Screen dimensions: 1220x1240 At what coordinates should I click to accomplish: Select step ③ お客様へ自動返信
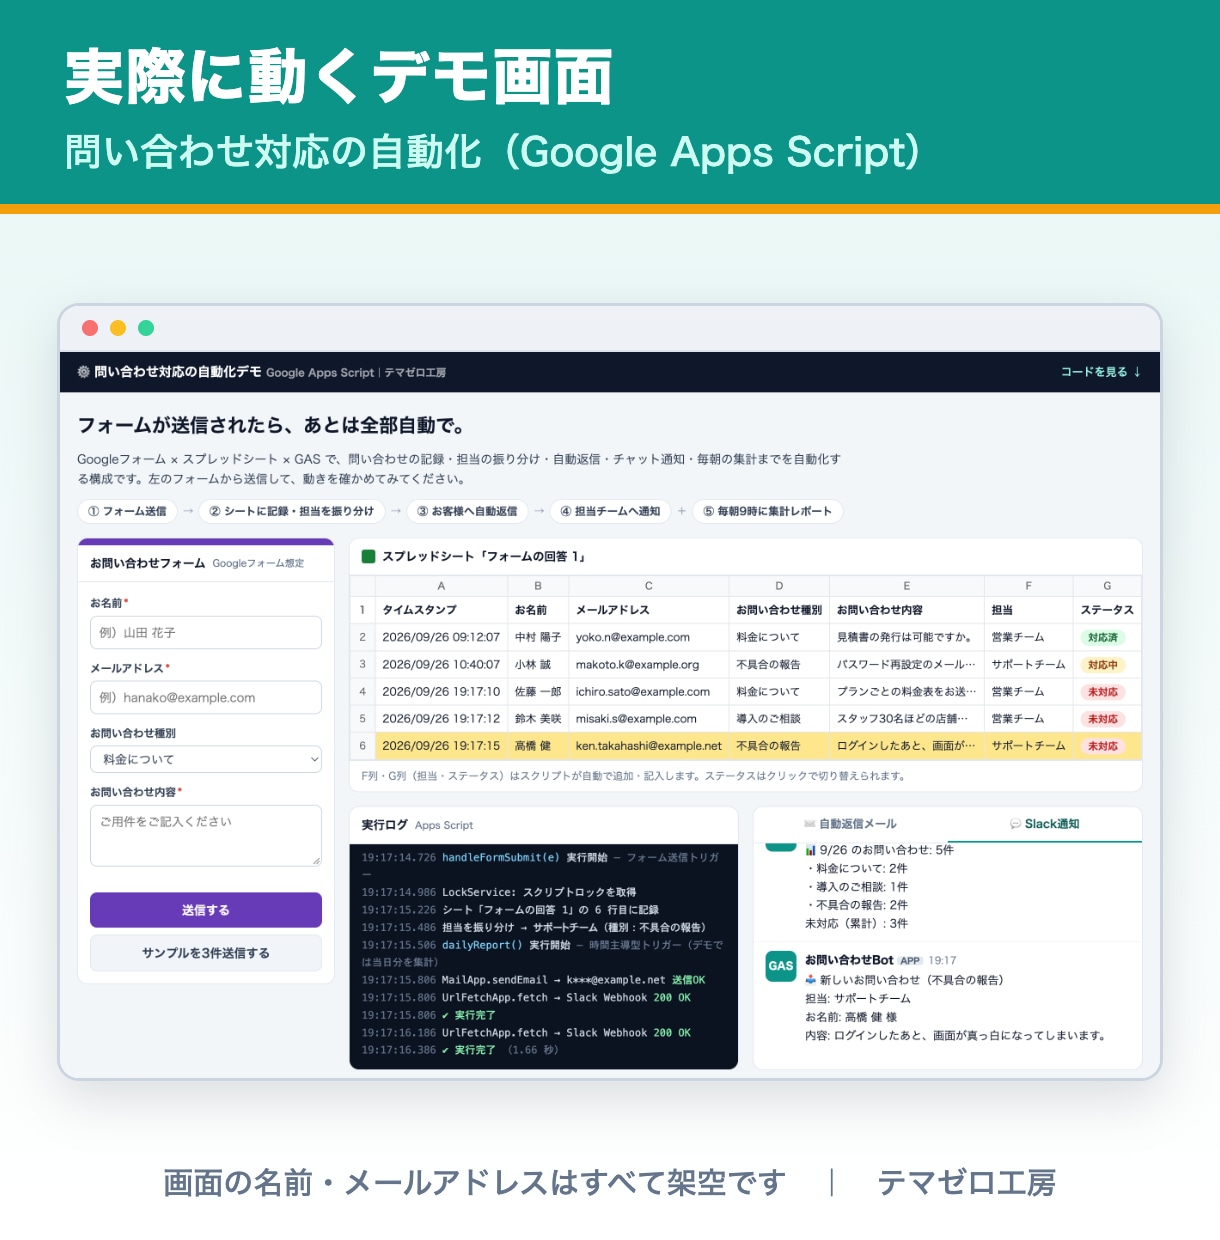pyautogui.click(x=467, y=511)
